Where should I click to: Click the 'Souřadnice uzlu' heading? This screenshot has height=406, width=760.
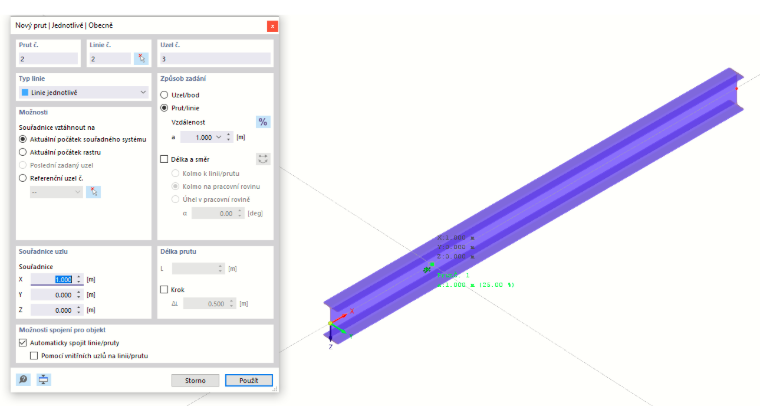(x=43, y=251)
